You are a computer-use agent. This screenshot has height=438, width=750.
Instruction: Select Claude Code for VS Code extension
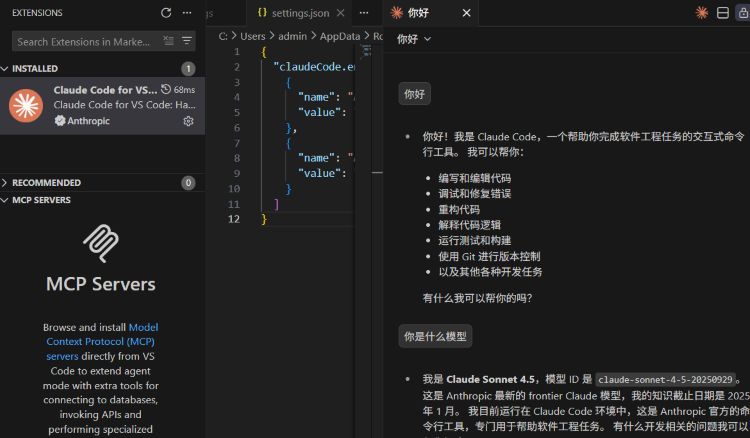click(x=102, y=106)
